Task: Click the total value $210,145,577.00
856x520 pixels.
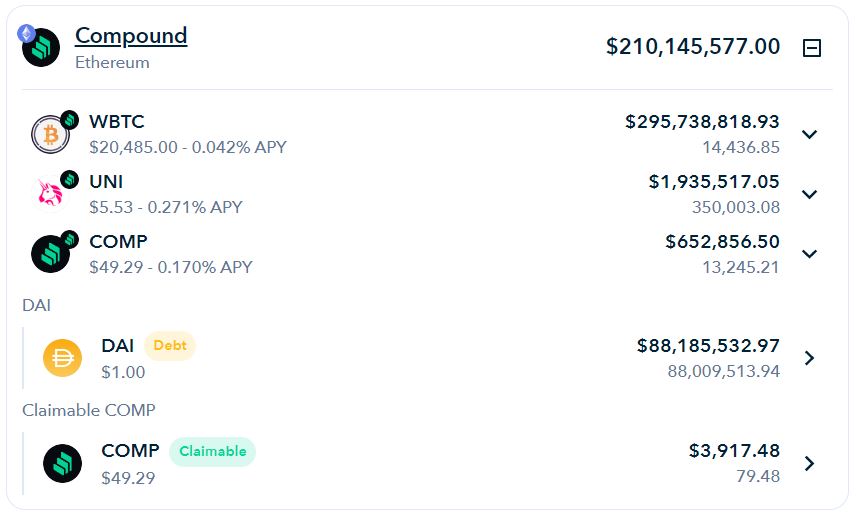Action: [693, 46]
